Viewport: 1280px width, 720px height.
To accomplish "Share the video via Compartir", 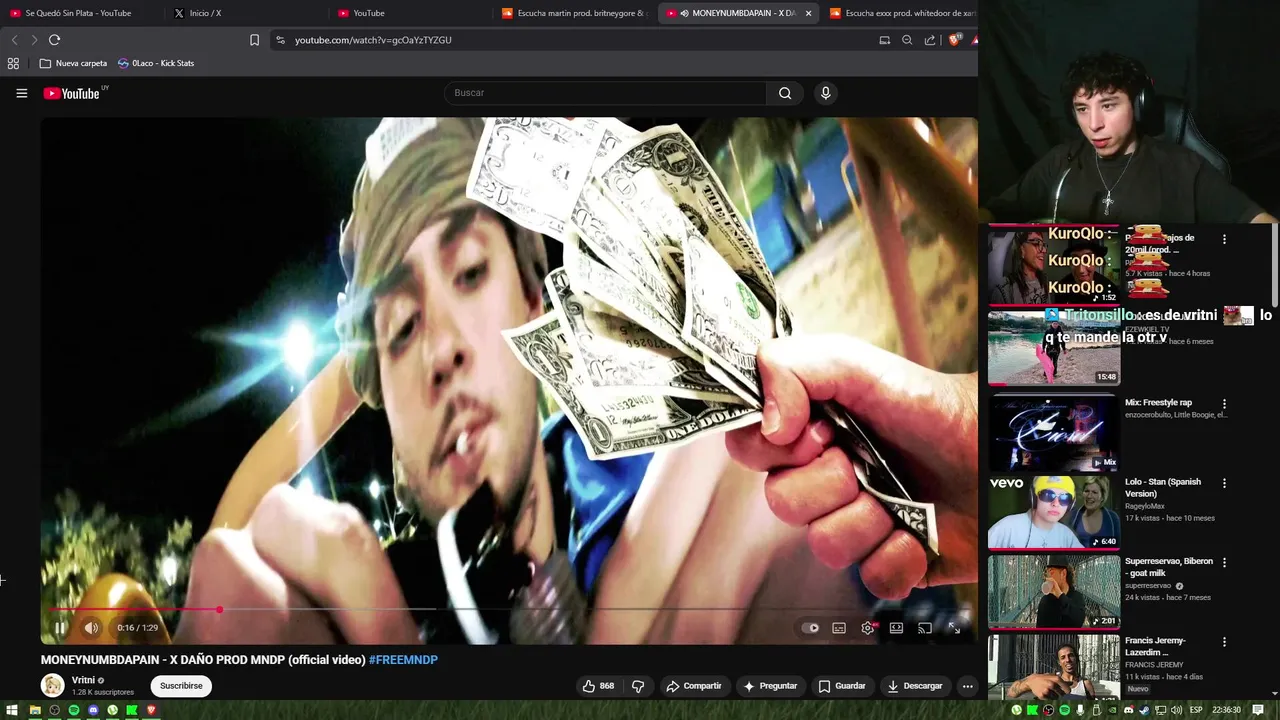I will click(x=693, y=686).
